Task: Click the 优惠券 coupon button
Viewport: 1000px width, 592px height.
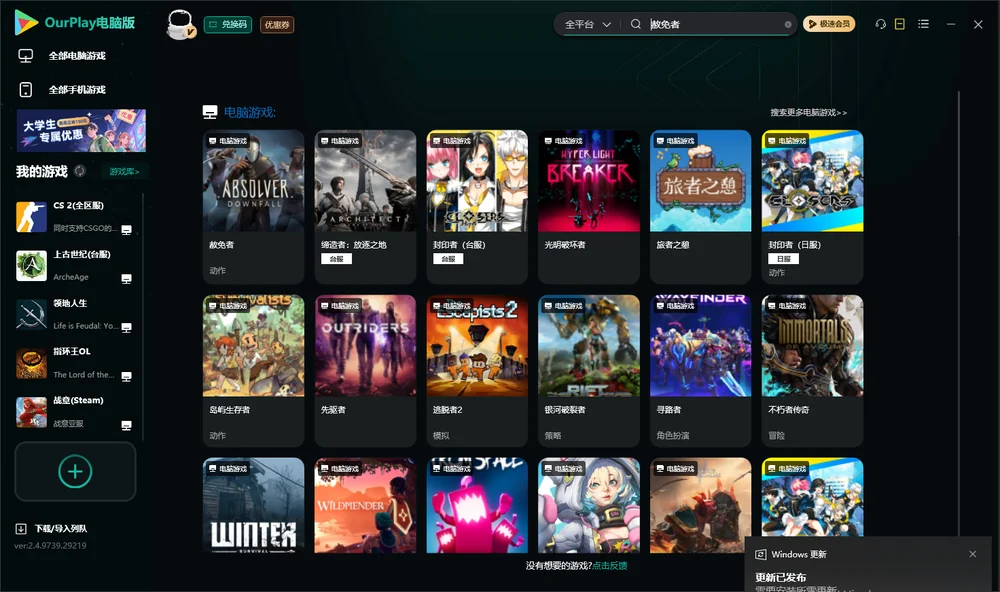Action: tap(277, 24)
